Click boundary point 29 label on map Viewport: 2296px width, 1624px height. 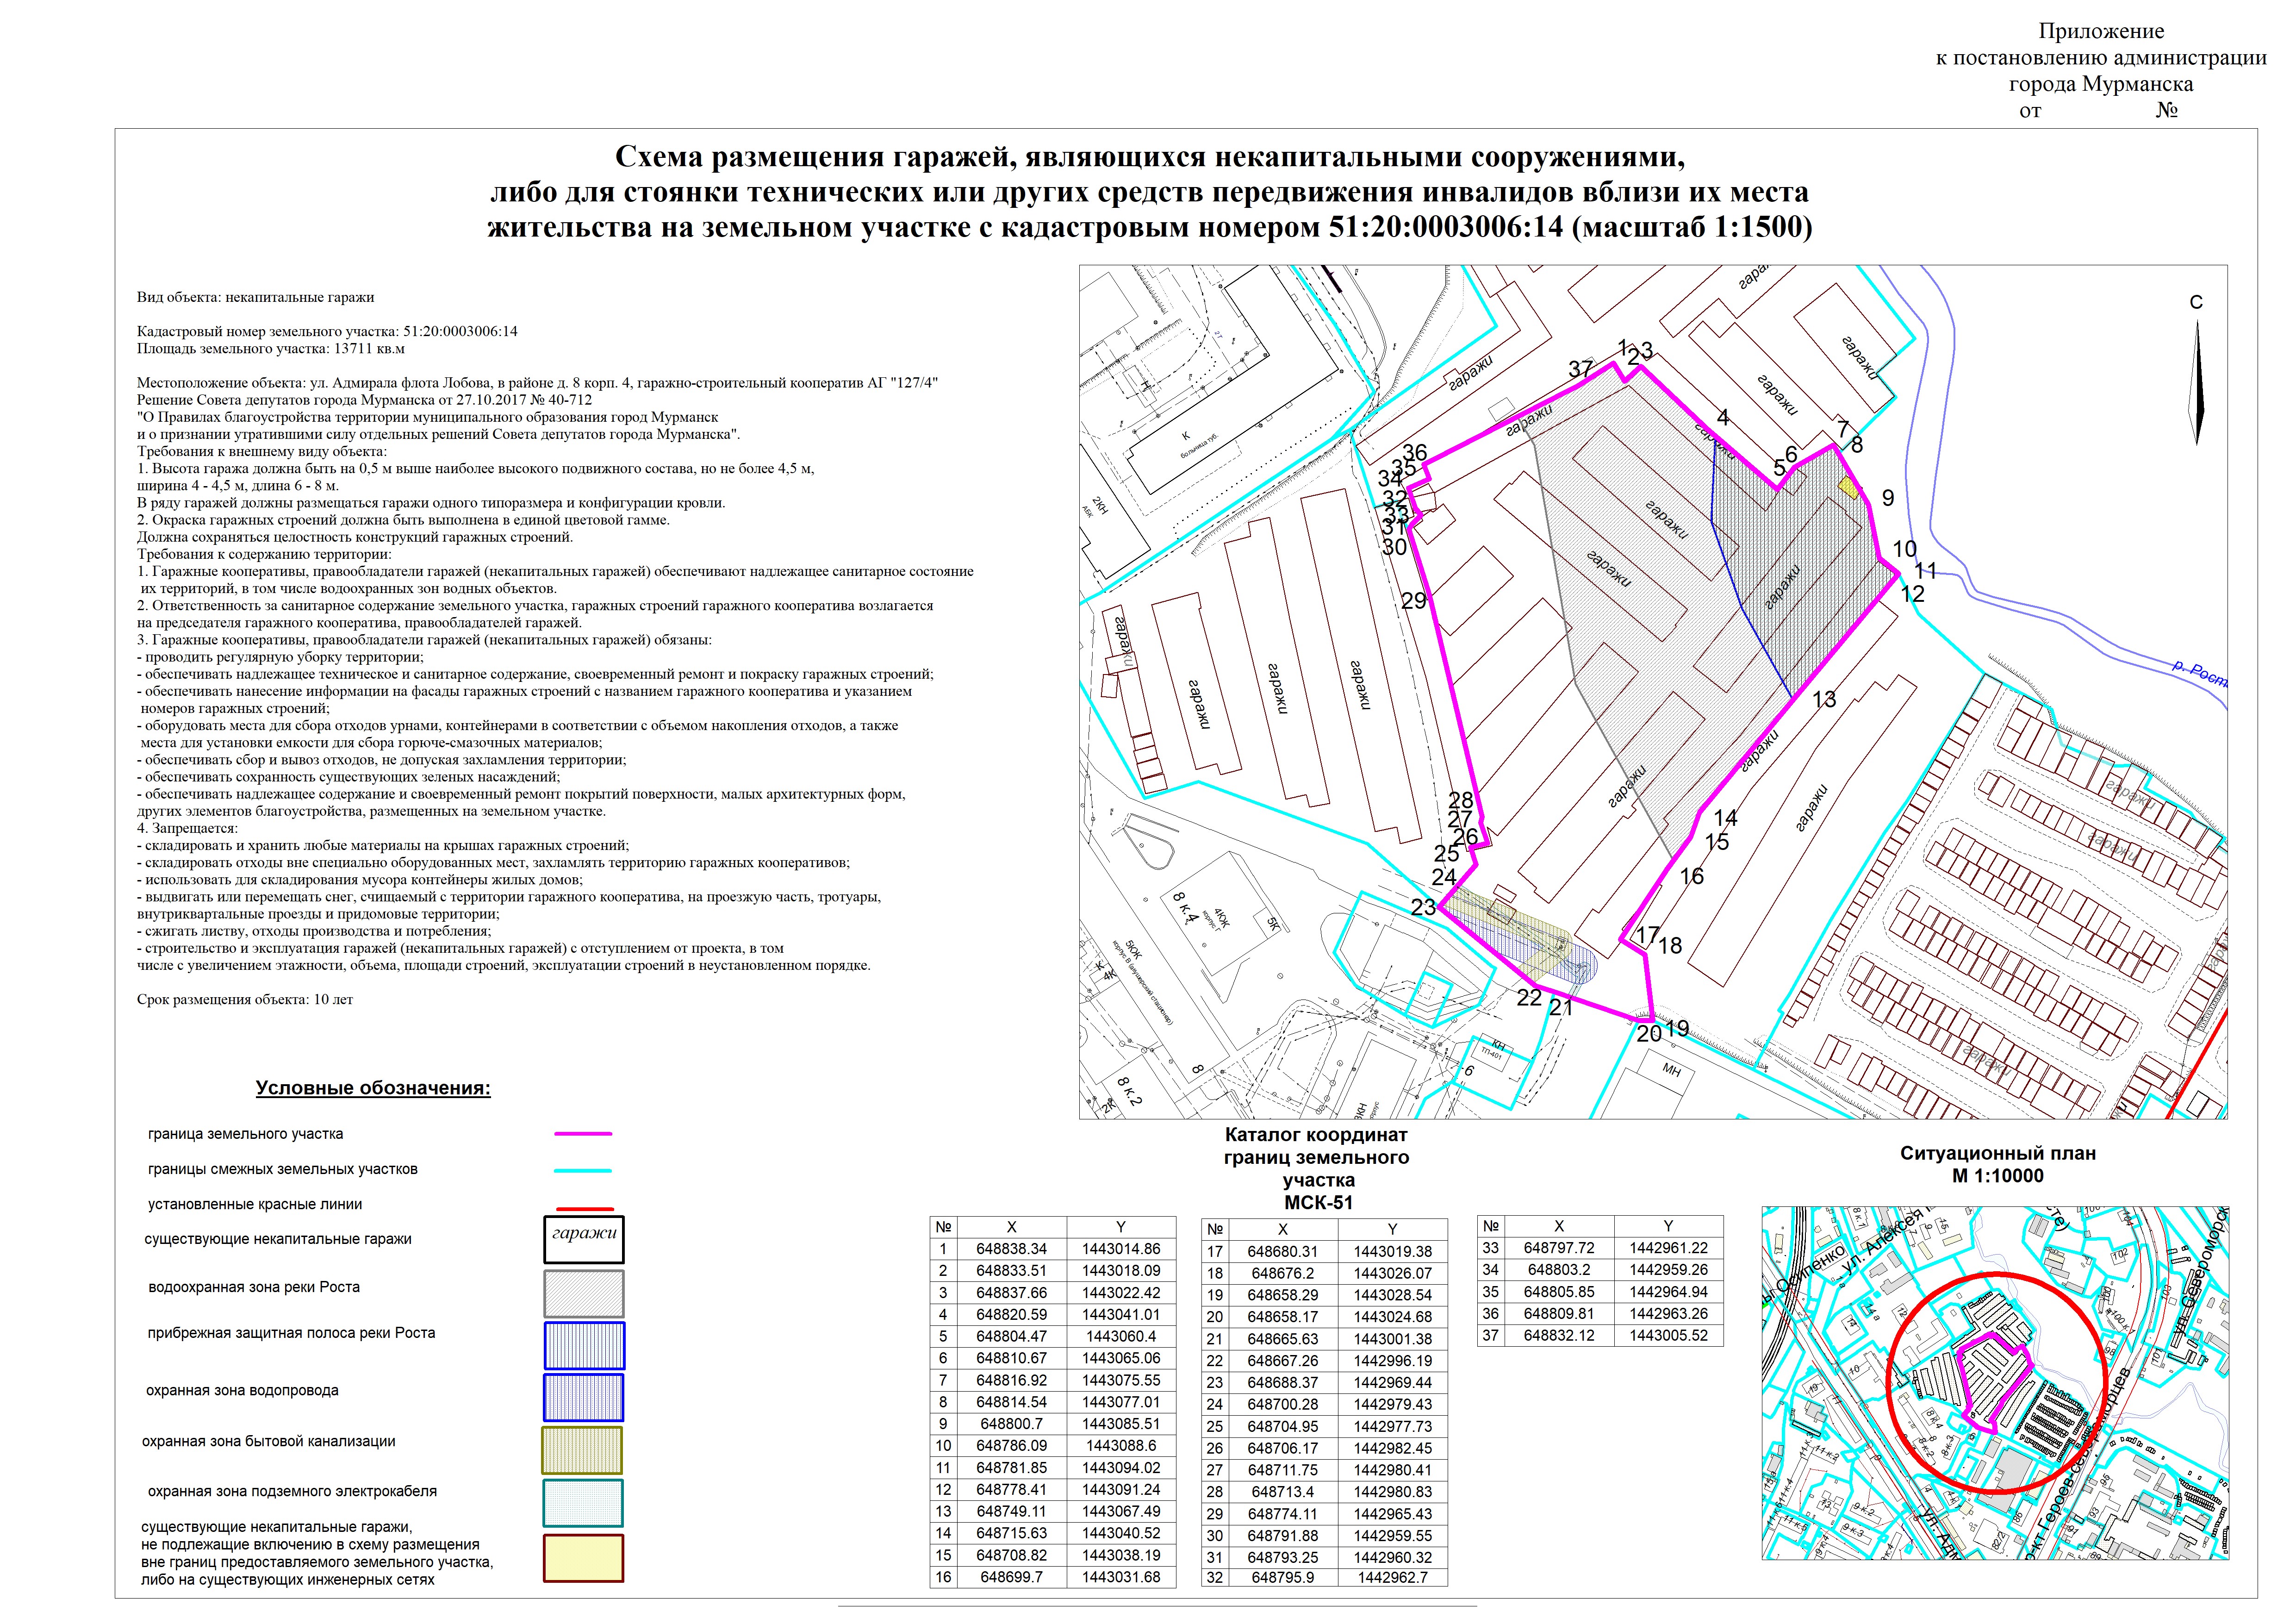coord(1413,601)
